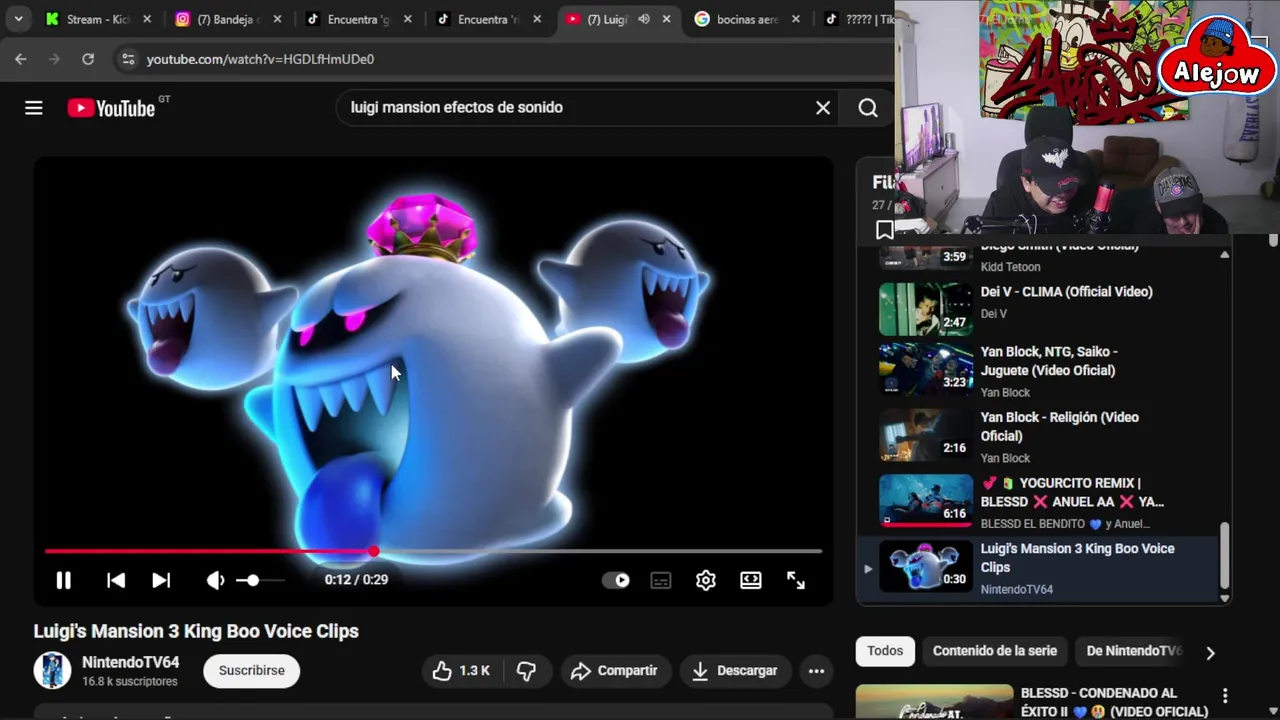1280x720 pixels.
Task: Dislike the video with thumbs down
Action: pyautogui.click(x=527, y=670)
